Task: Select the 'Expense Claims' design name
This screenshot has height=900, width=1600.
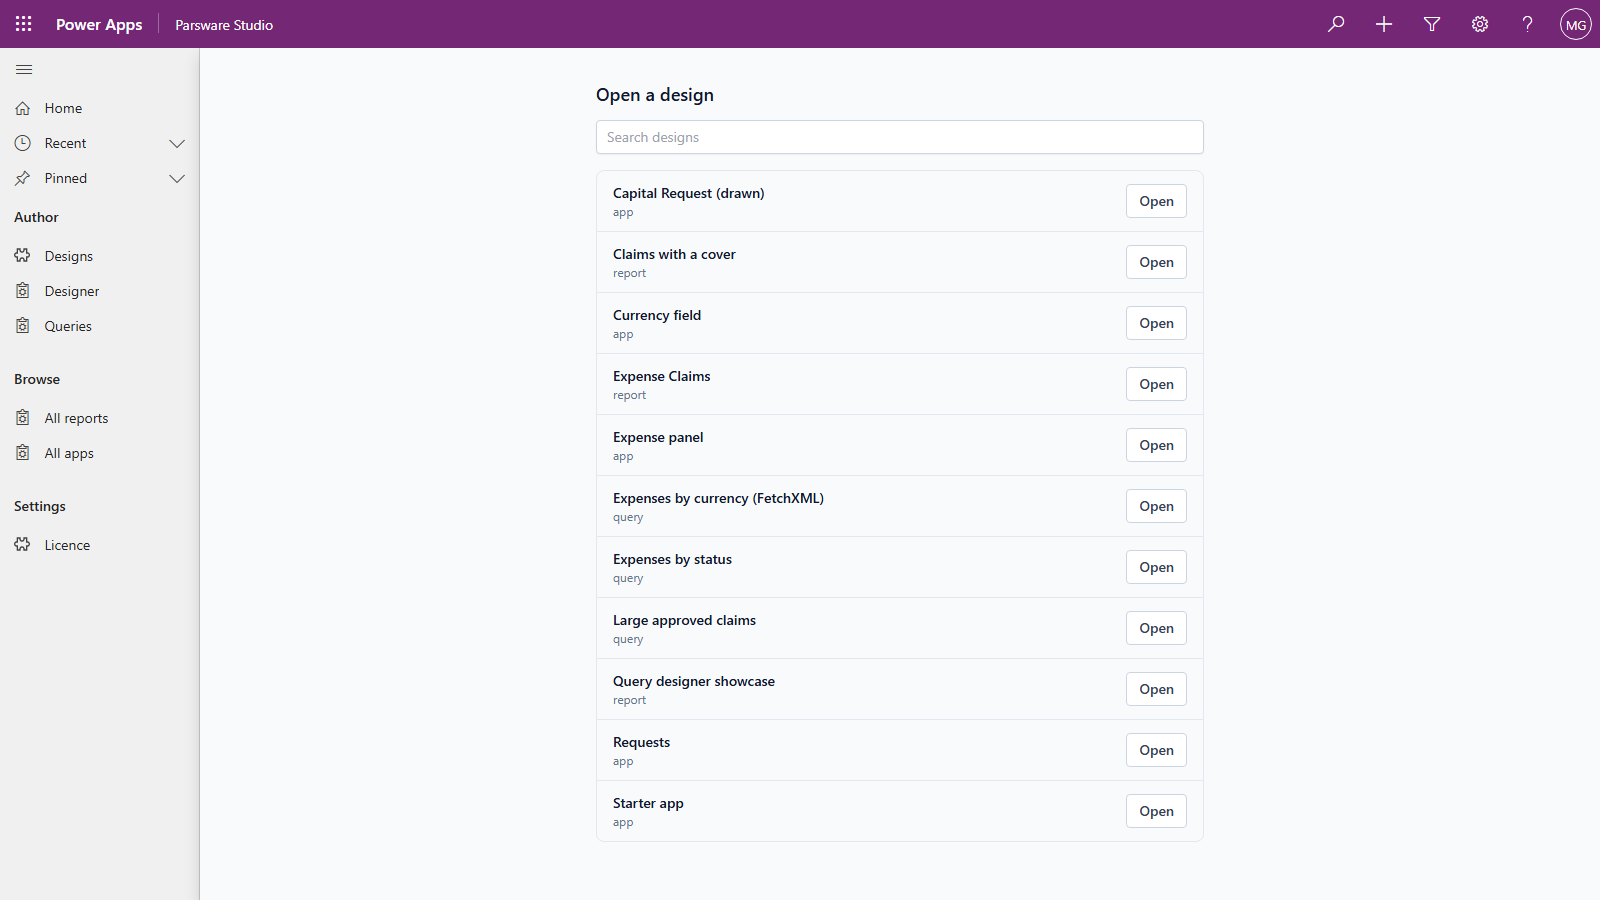Action: [661, 376]
